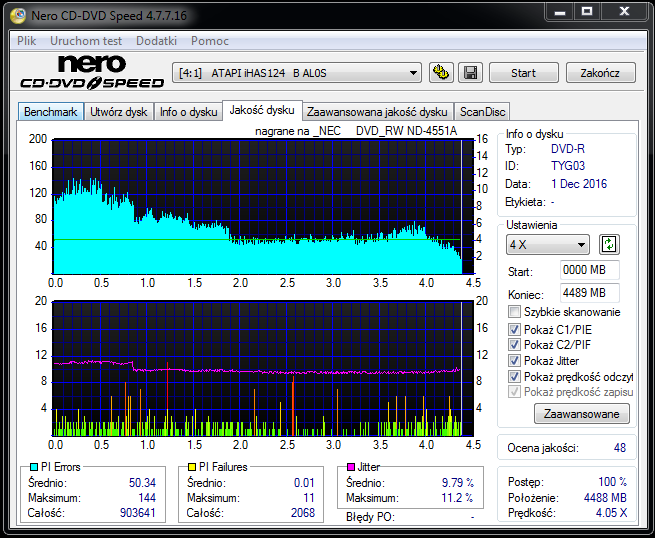This screenshot has height=538, width=655.
Task: Open the ATAPI iHAS124 drive dropdown
Action: [x=297, y=73]
